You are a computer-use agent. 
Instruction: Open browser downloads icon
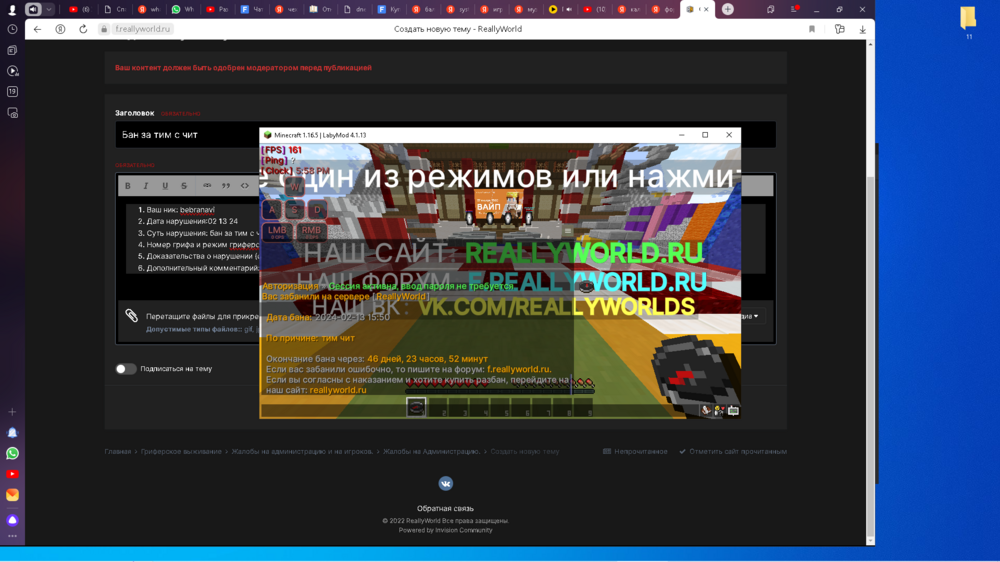(862, 29)
